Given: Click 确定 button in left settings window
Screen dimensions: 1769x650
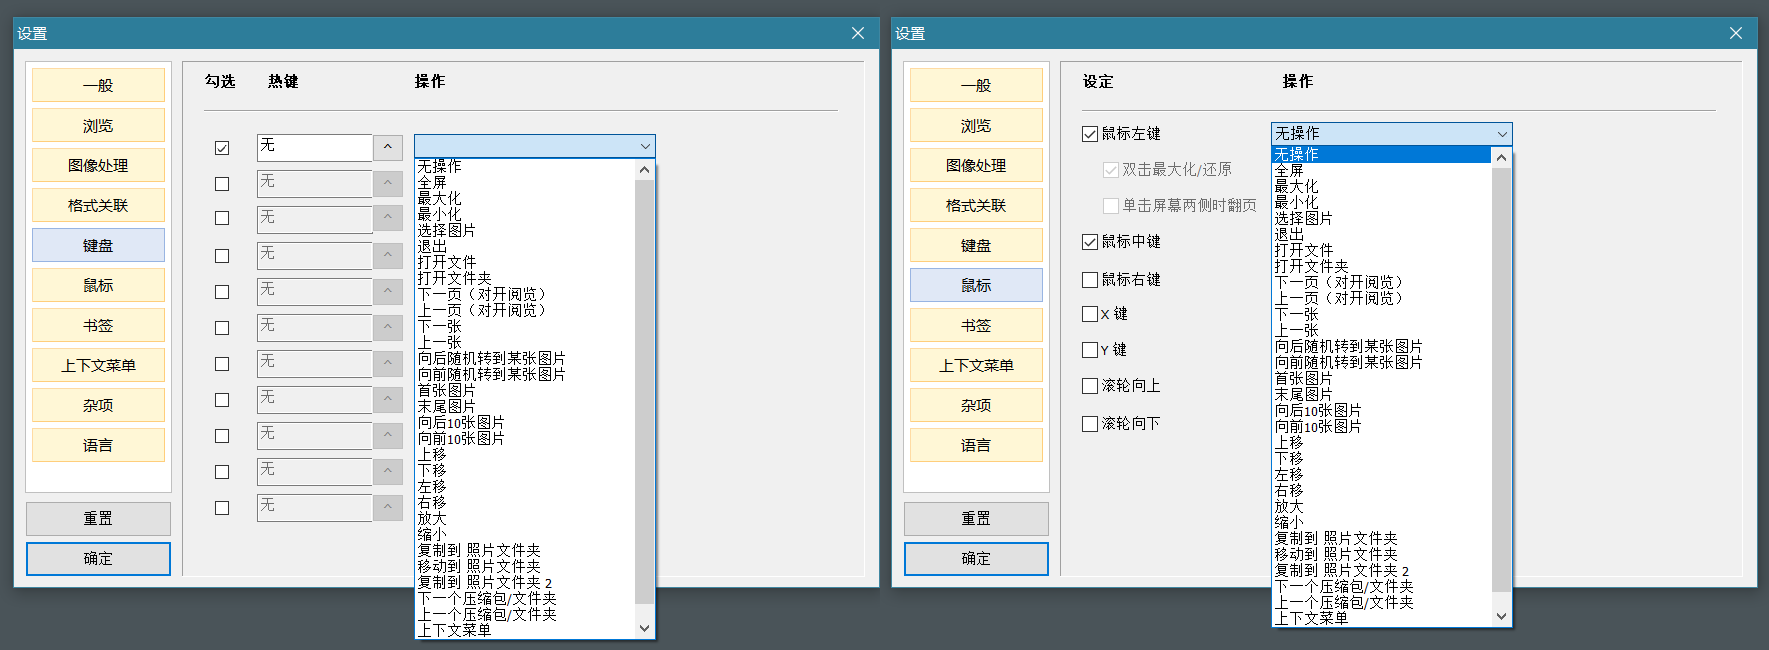Looking at the screenshot, I should [x=98, y=558].
